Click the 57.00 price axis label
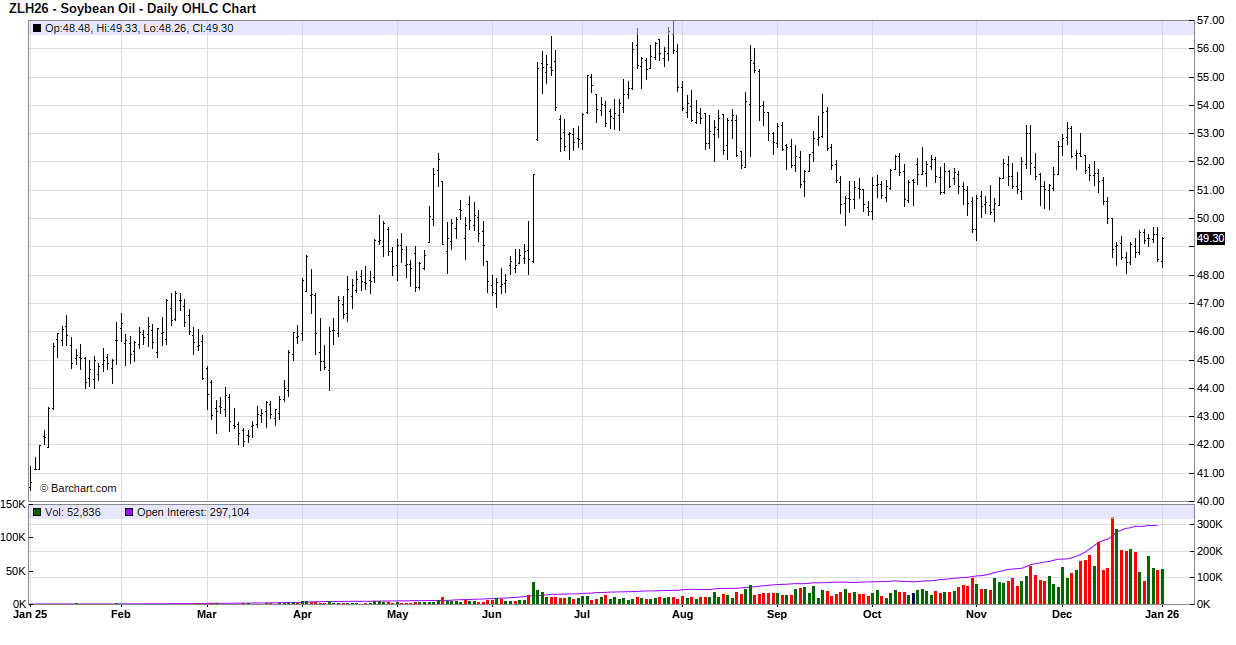 point(1211,20)
